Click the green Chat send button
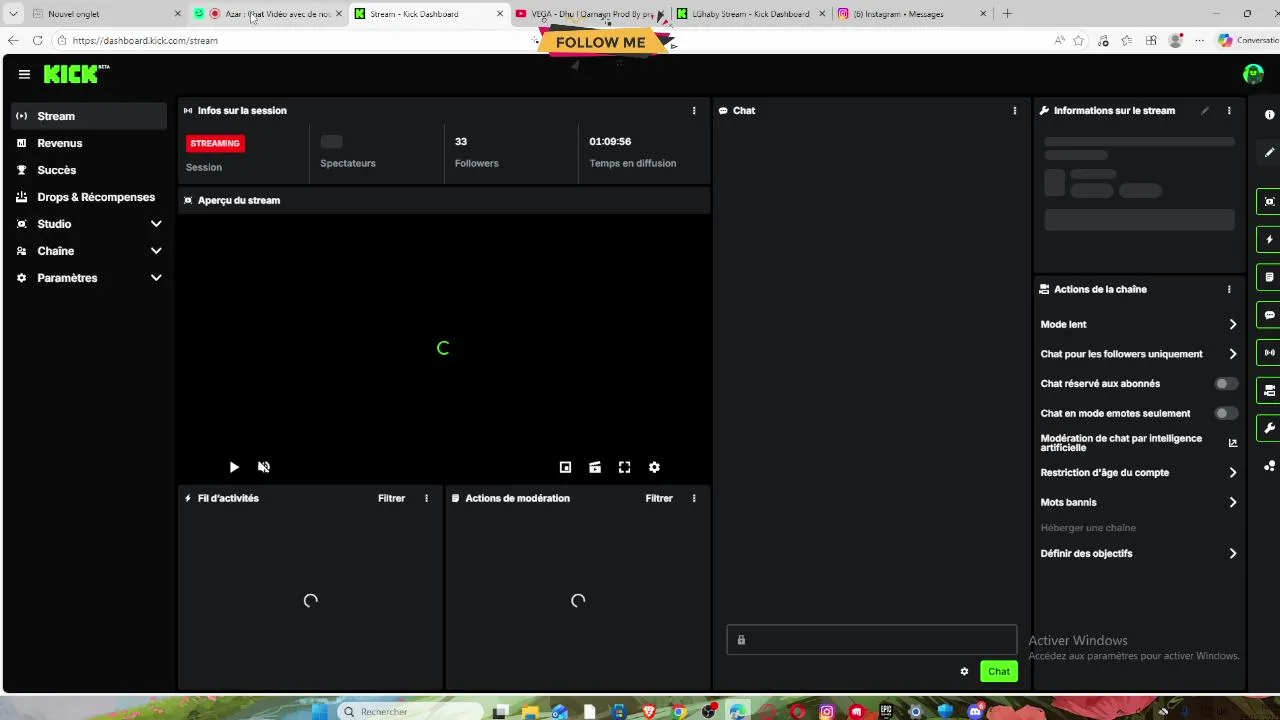The width and height of the screenshot is (1280, 720). click(x=999, y=672)
